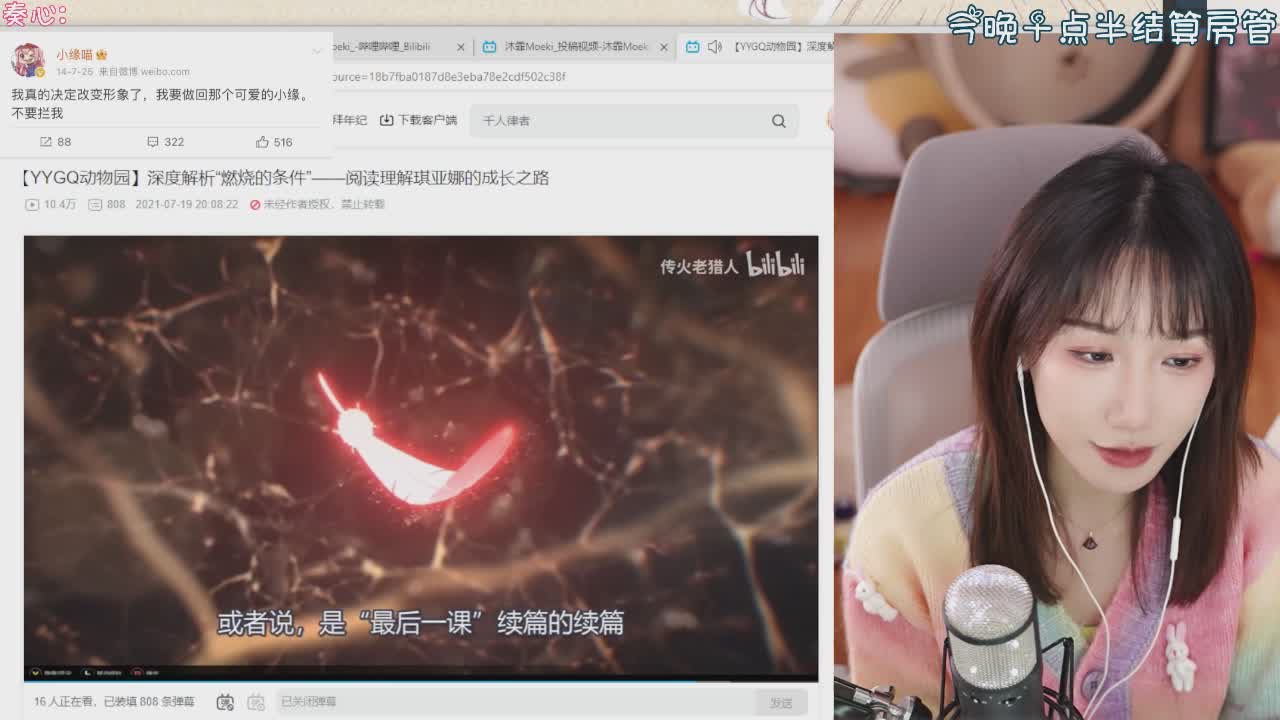Toggle the danmaku display switch icon

[225, 702]
